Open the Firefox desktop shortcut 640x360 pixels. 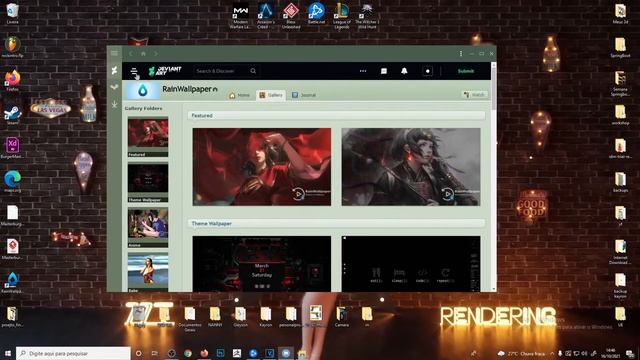(12, 80)
